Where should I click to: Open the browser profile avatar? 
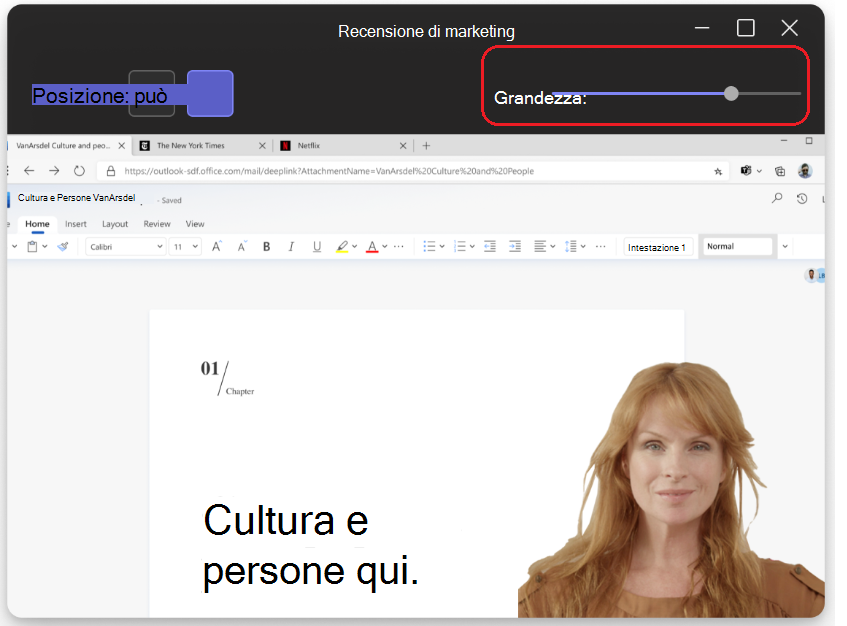[x=805, y=171]
